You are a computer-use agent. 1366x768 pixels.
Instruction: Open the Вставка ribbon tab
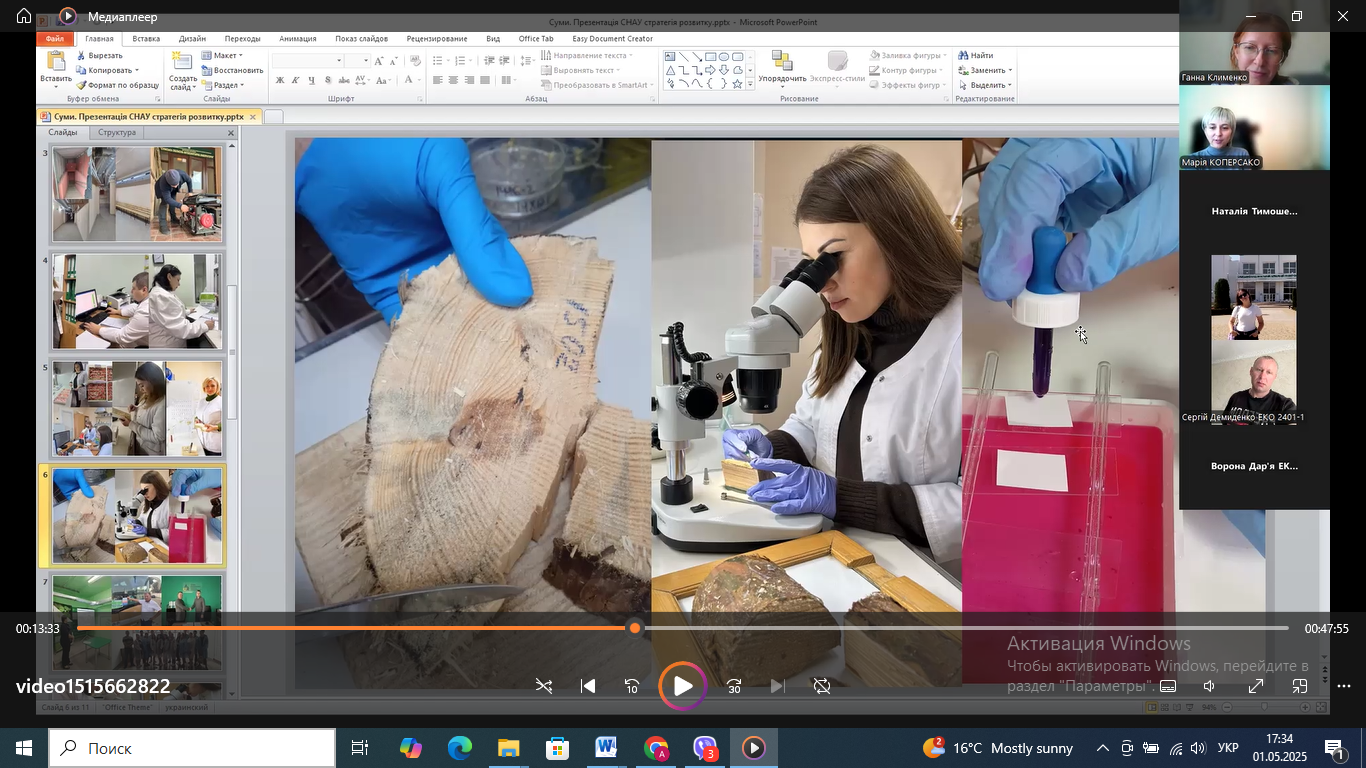click(x=146, y=39)
